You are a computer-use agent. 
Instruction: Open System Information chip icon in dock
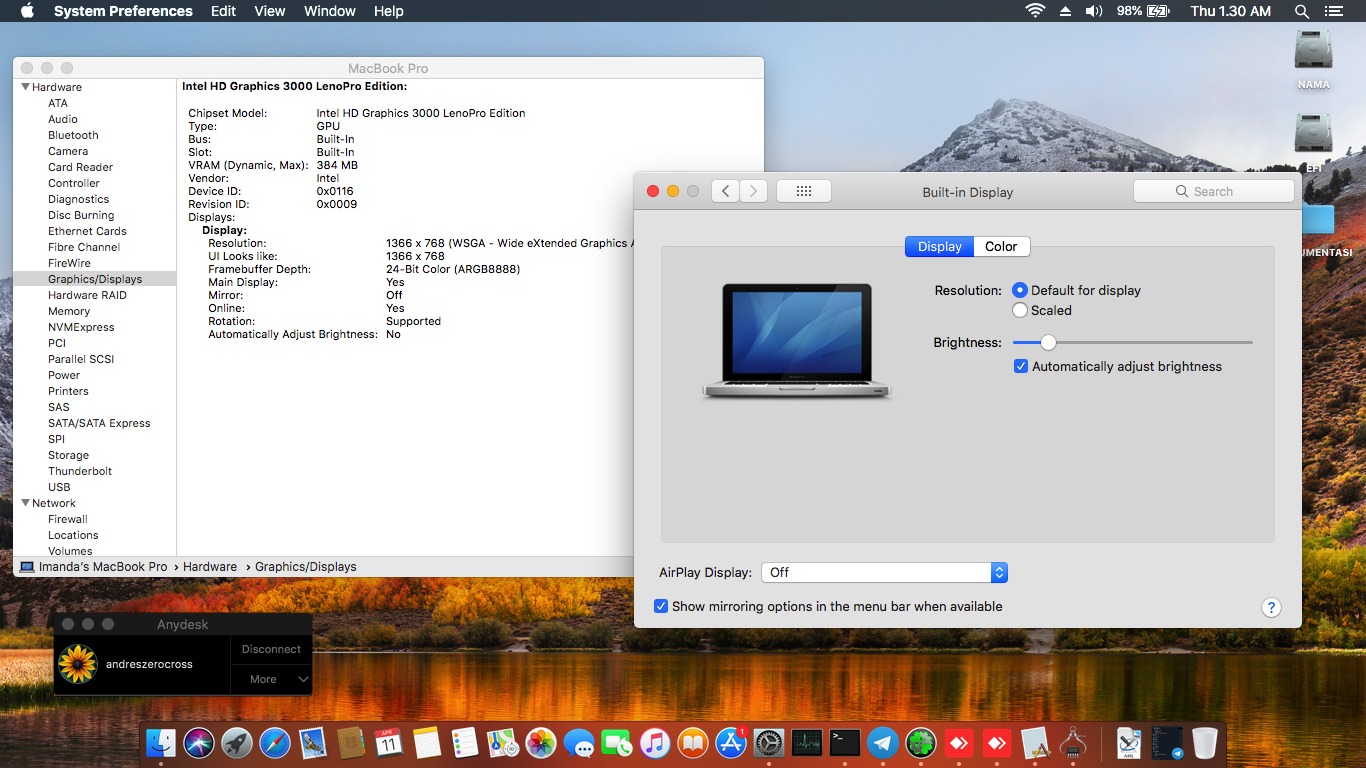(1073, 743)
